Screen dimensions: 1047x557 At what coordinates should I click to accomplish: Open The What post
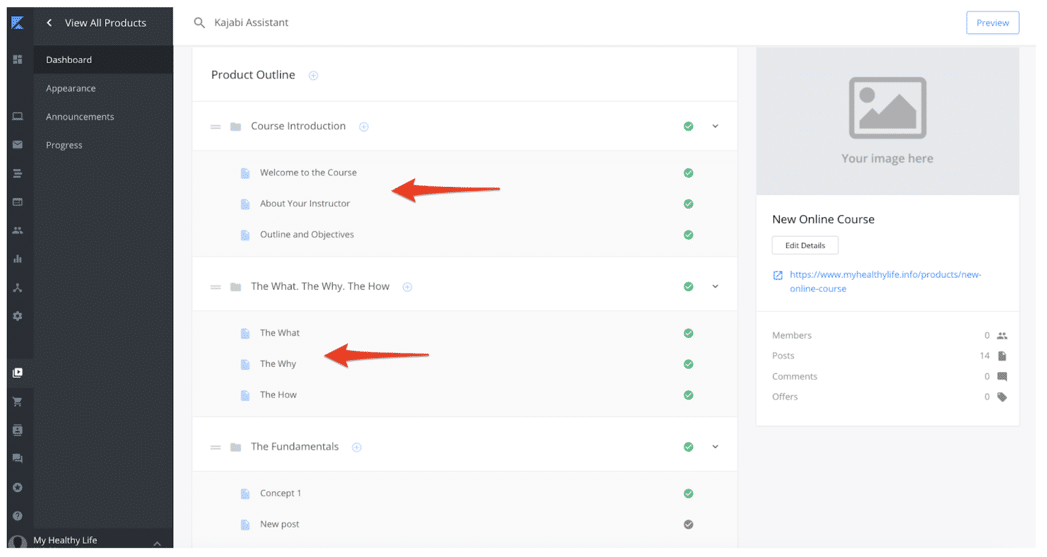(280, 333)
